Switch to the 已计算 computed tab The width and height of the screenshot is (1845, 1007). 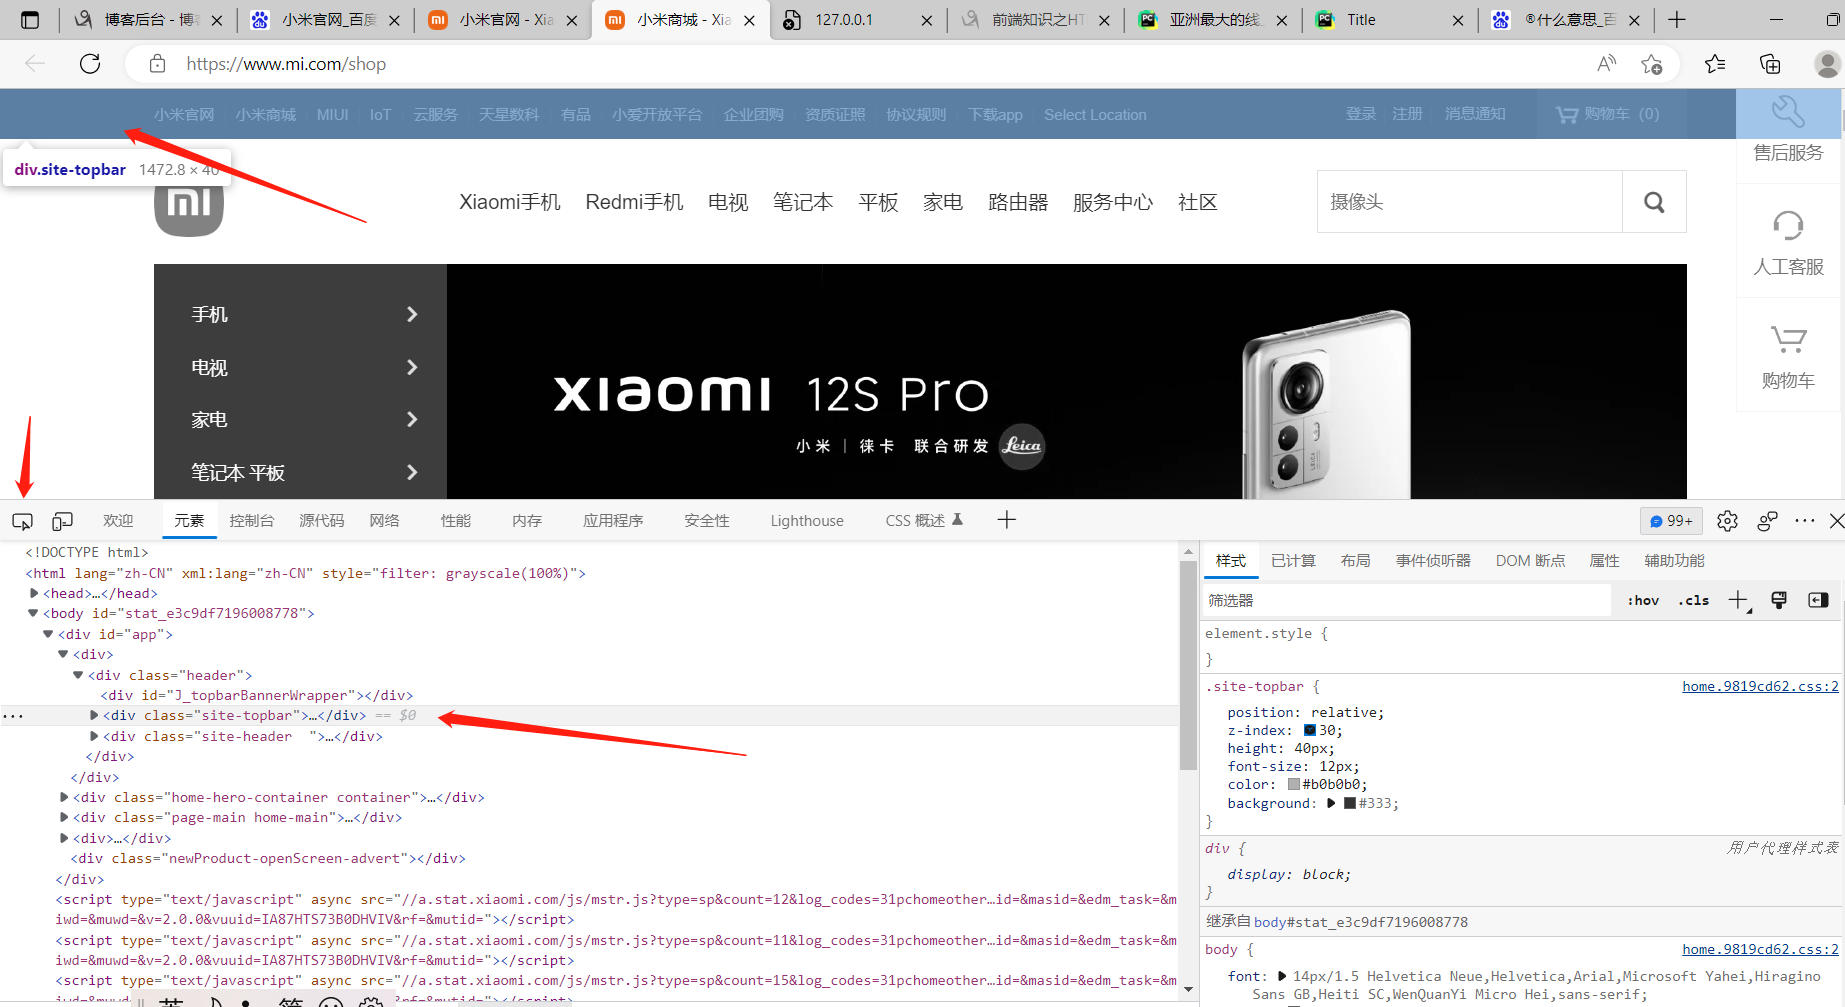coord(1293,561)
